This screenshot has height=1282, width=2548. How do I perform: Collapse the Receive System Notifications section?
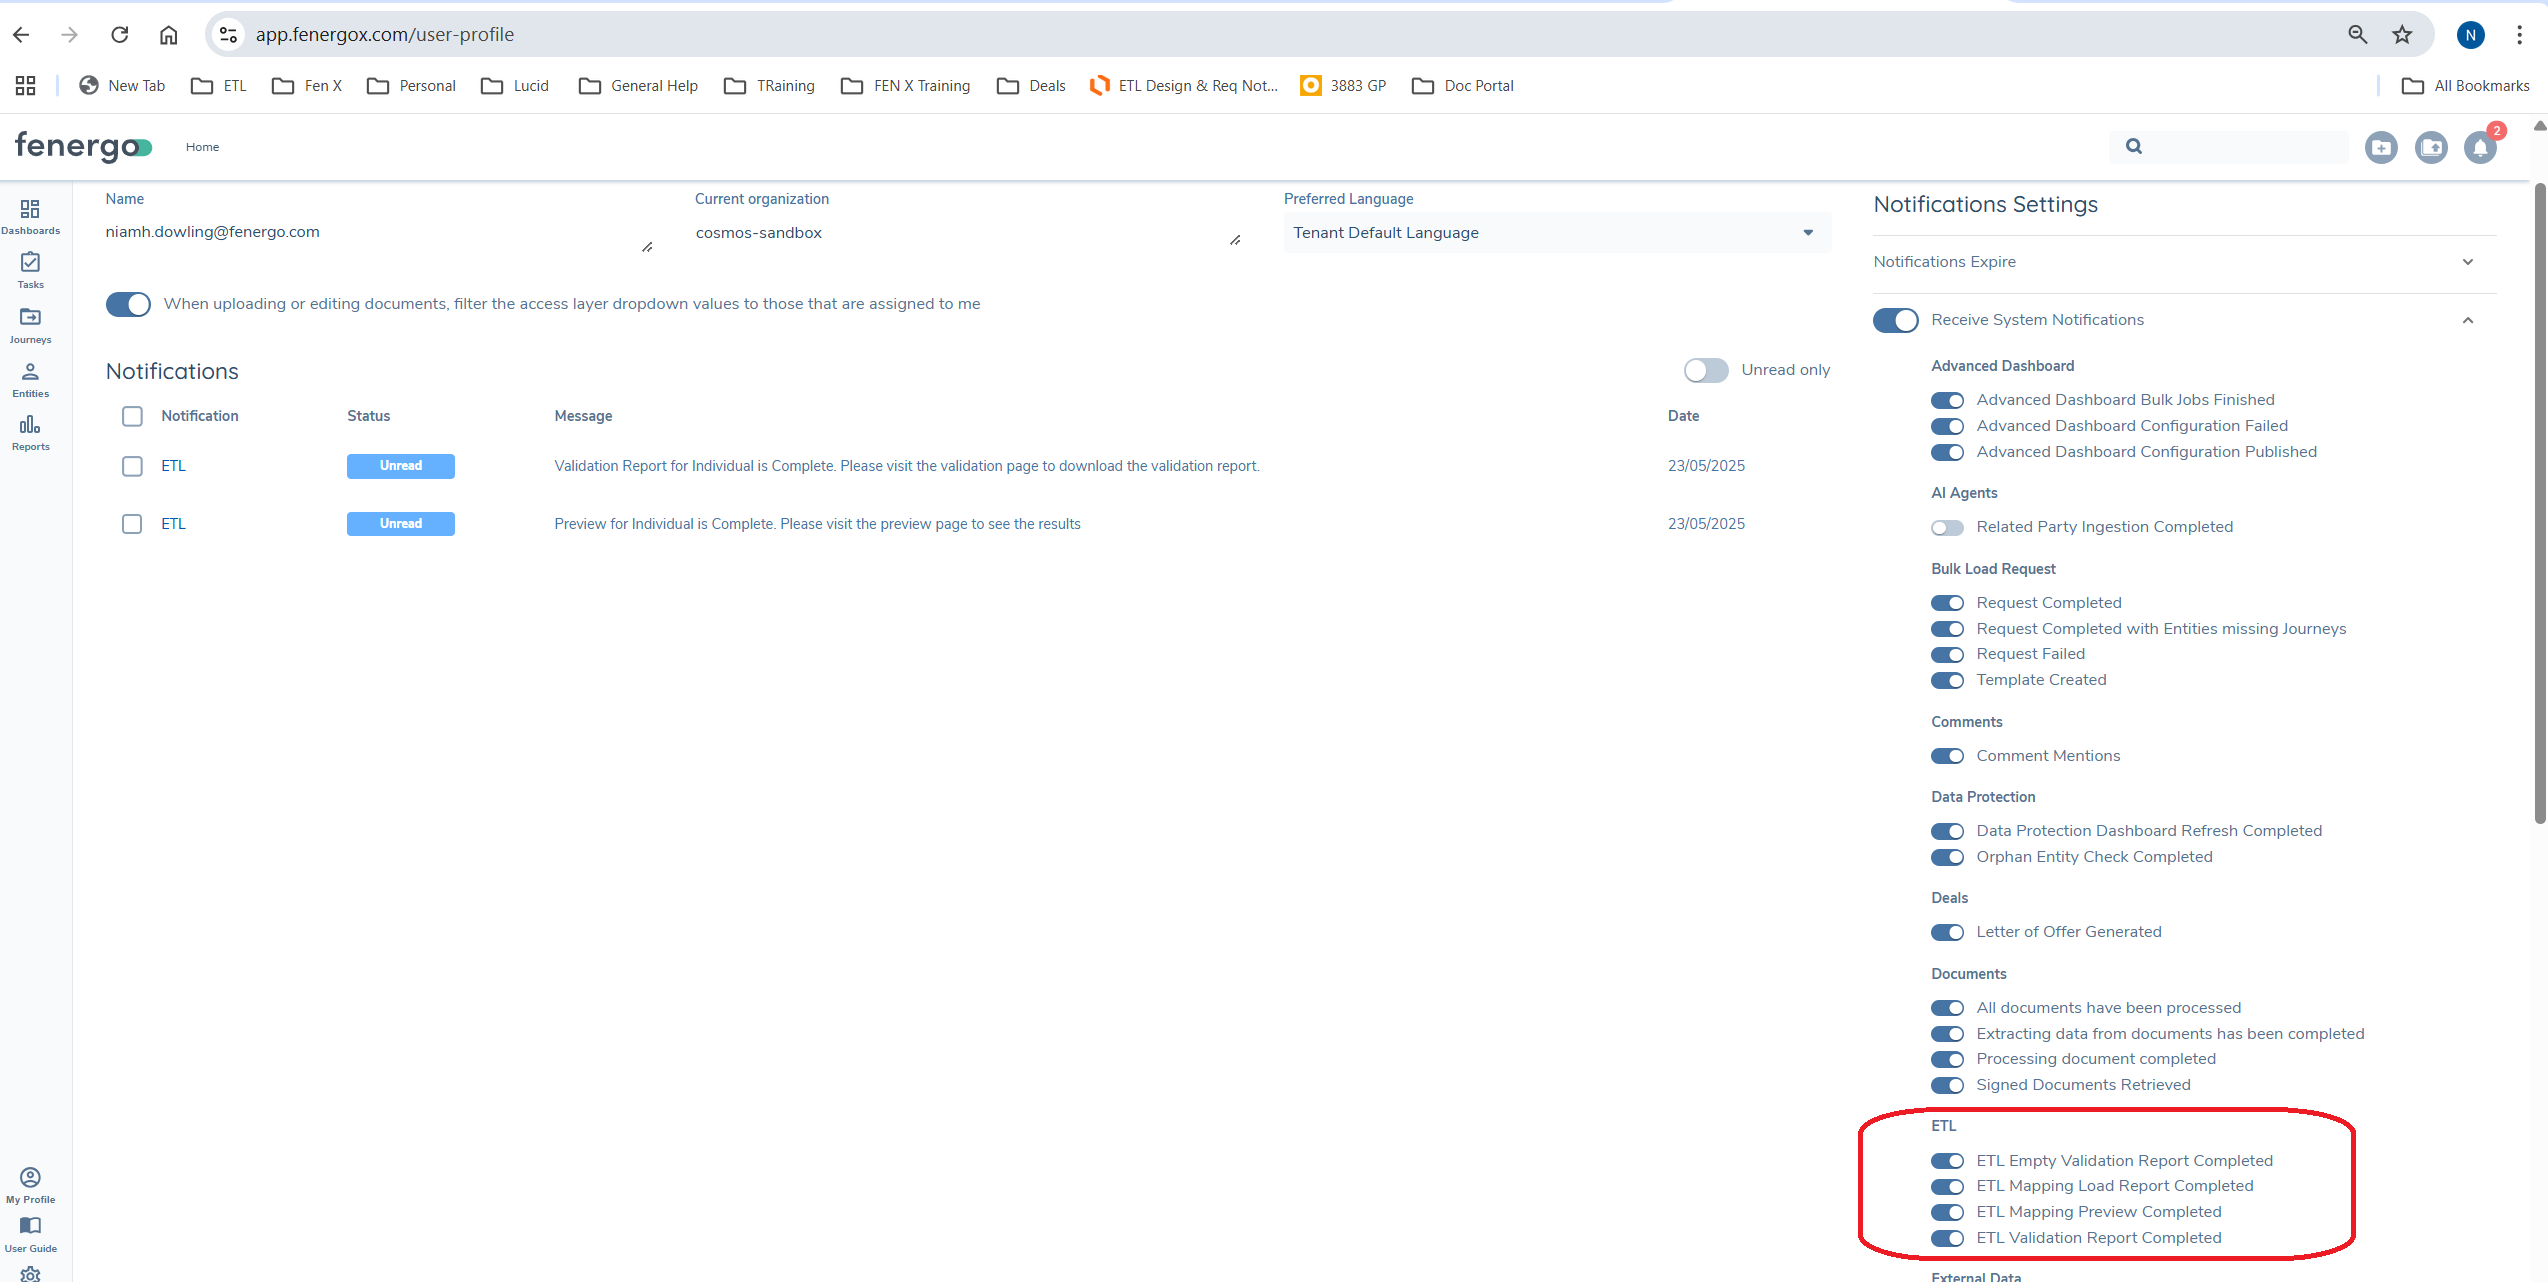2467,321
